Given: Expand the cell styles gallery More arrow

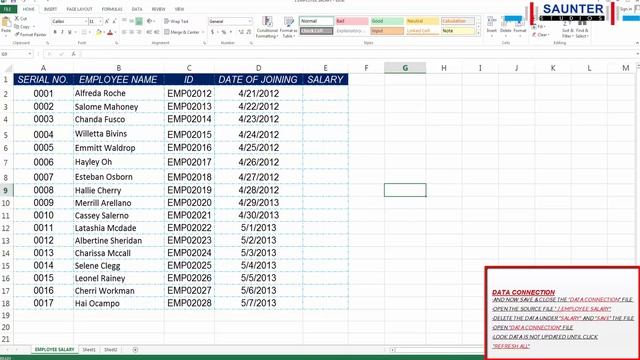Looking at the screenshot, I should tap(478, 33).
